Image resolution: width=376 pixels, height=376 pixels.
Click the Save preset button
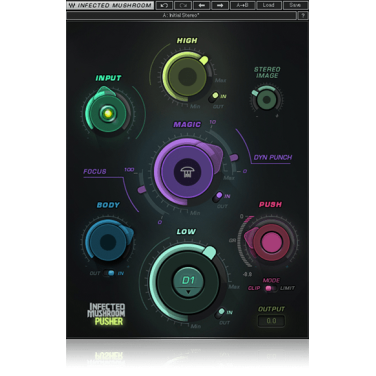[295, 5]
